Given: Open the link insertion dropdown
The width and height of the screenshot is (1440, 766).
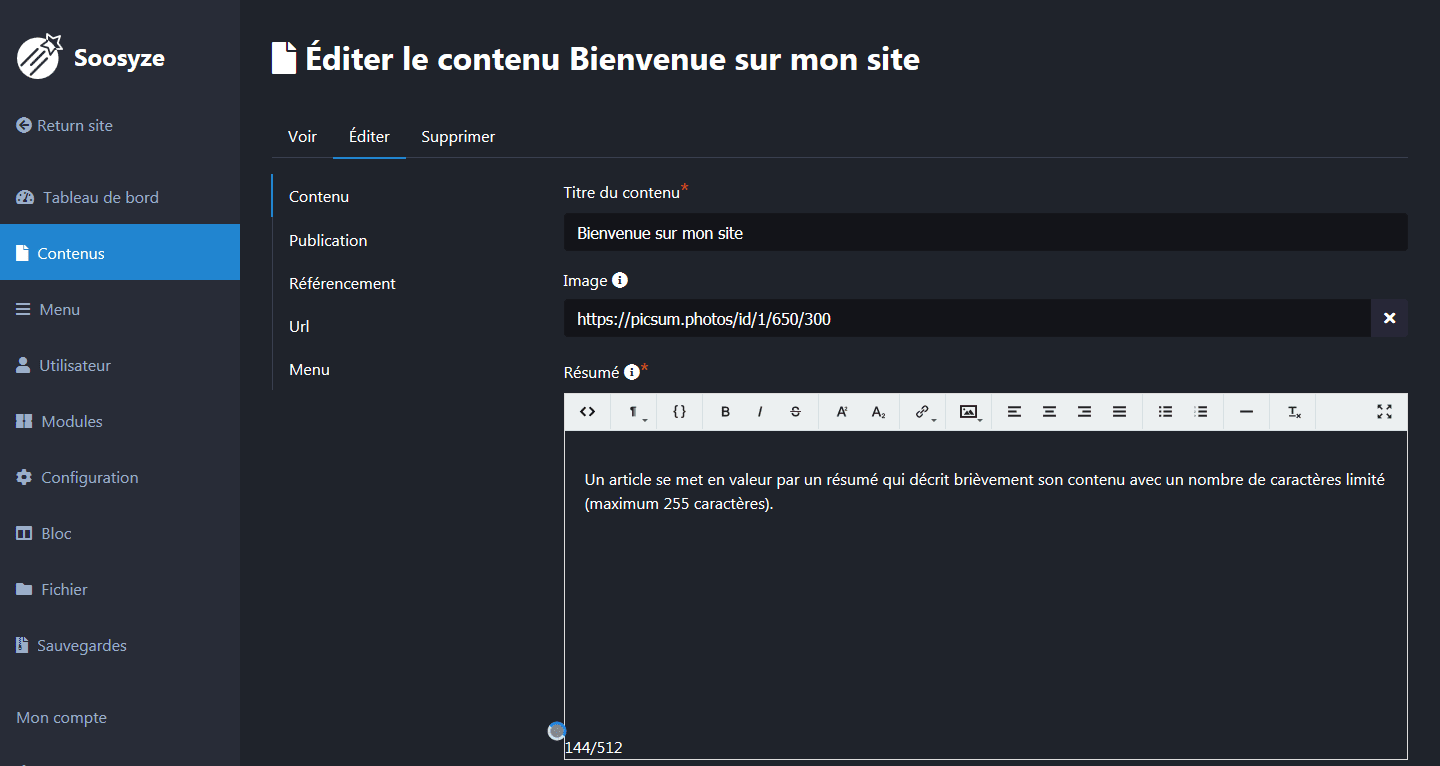Looking at the screenshot, I should 925,412.
